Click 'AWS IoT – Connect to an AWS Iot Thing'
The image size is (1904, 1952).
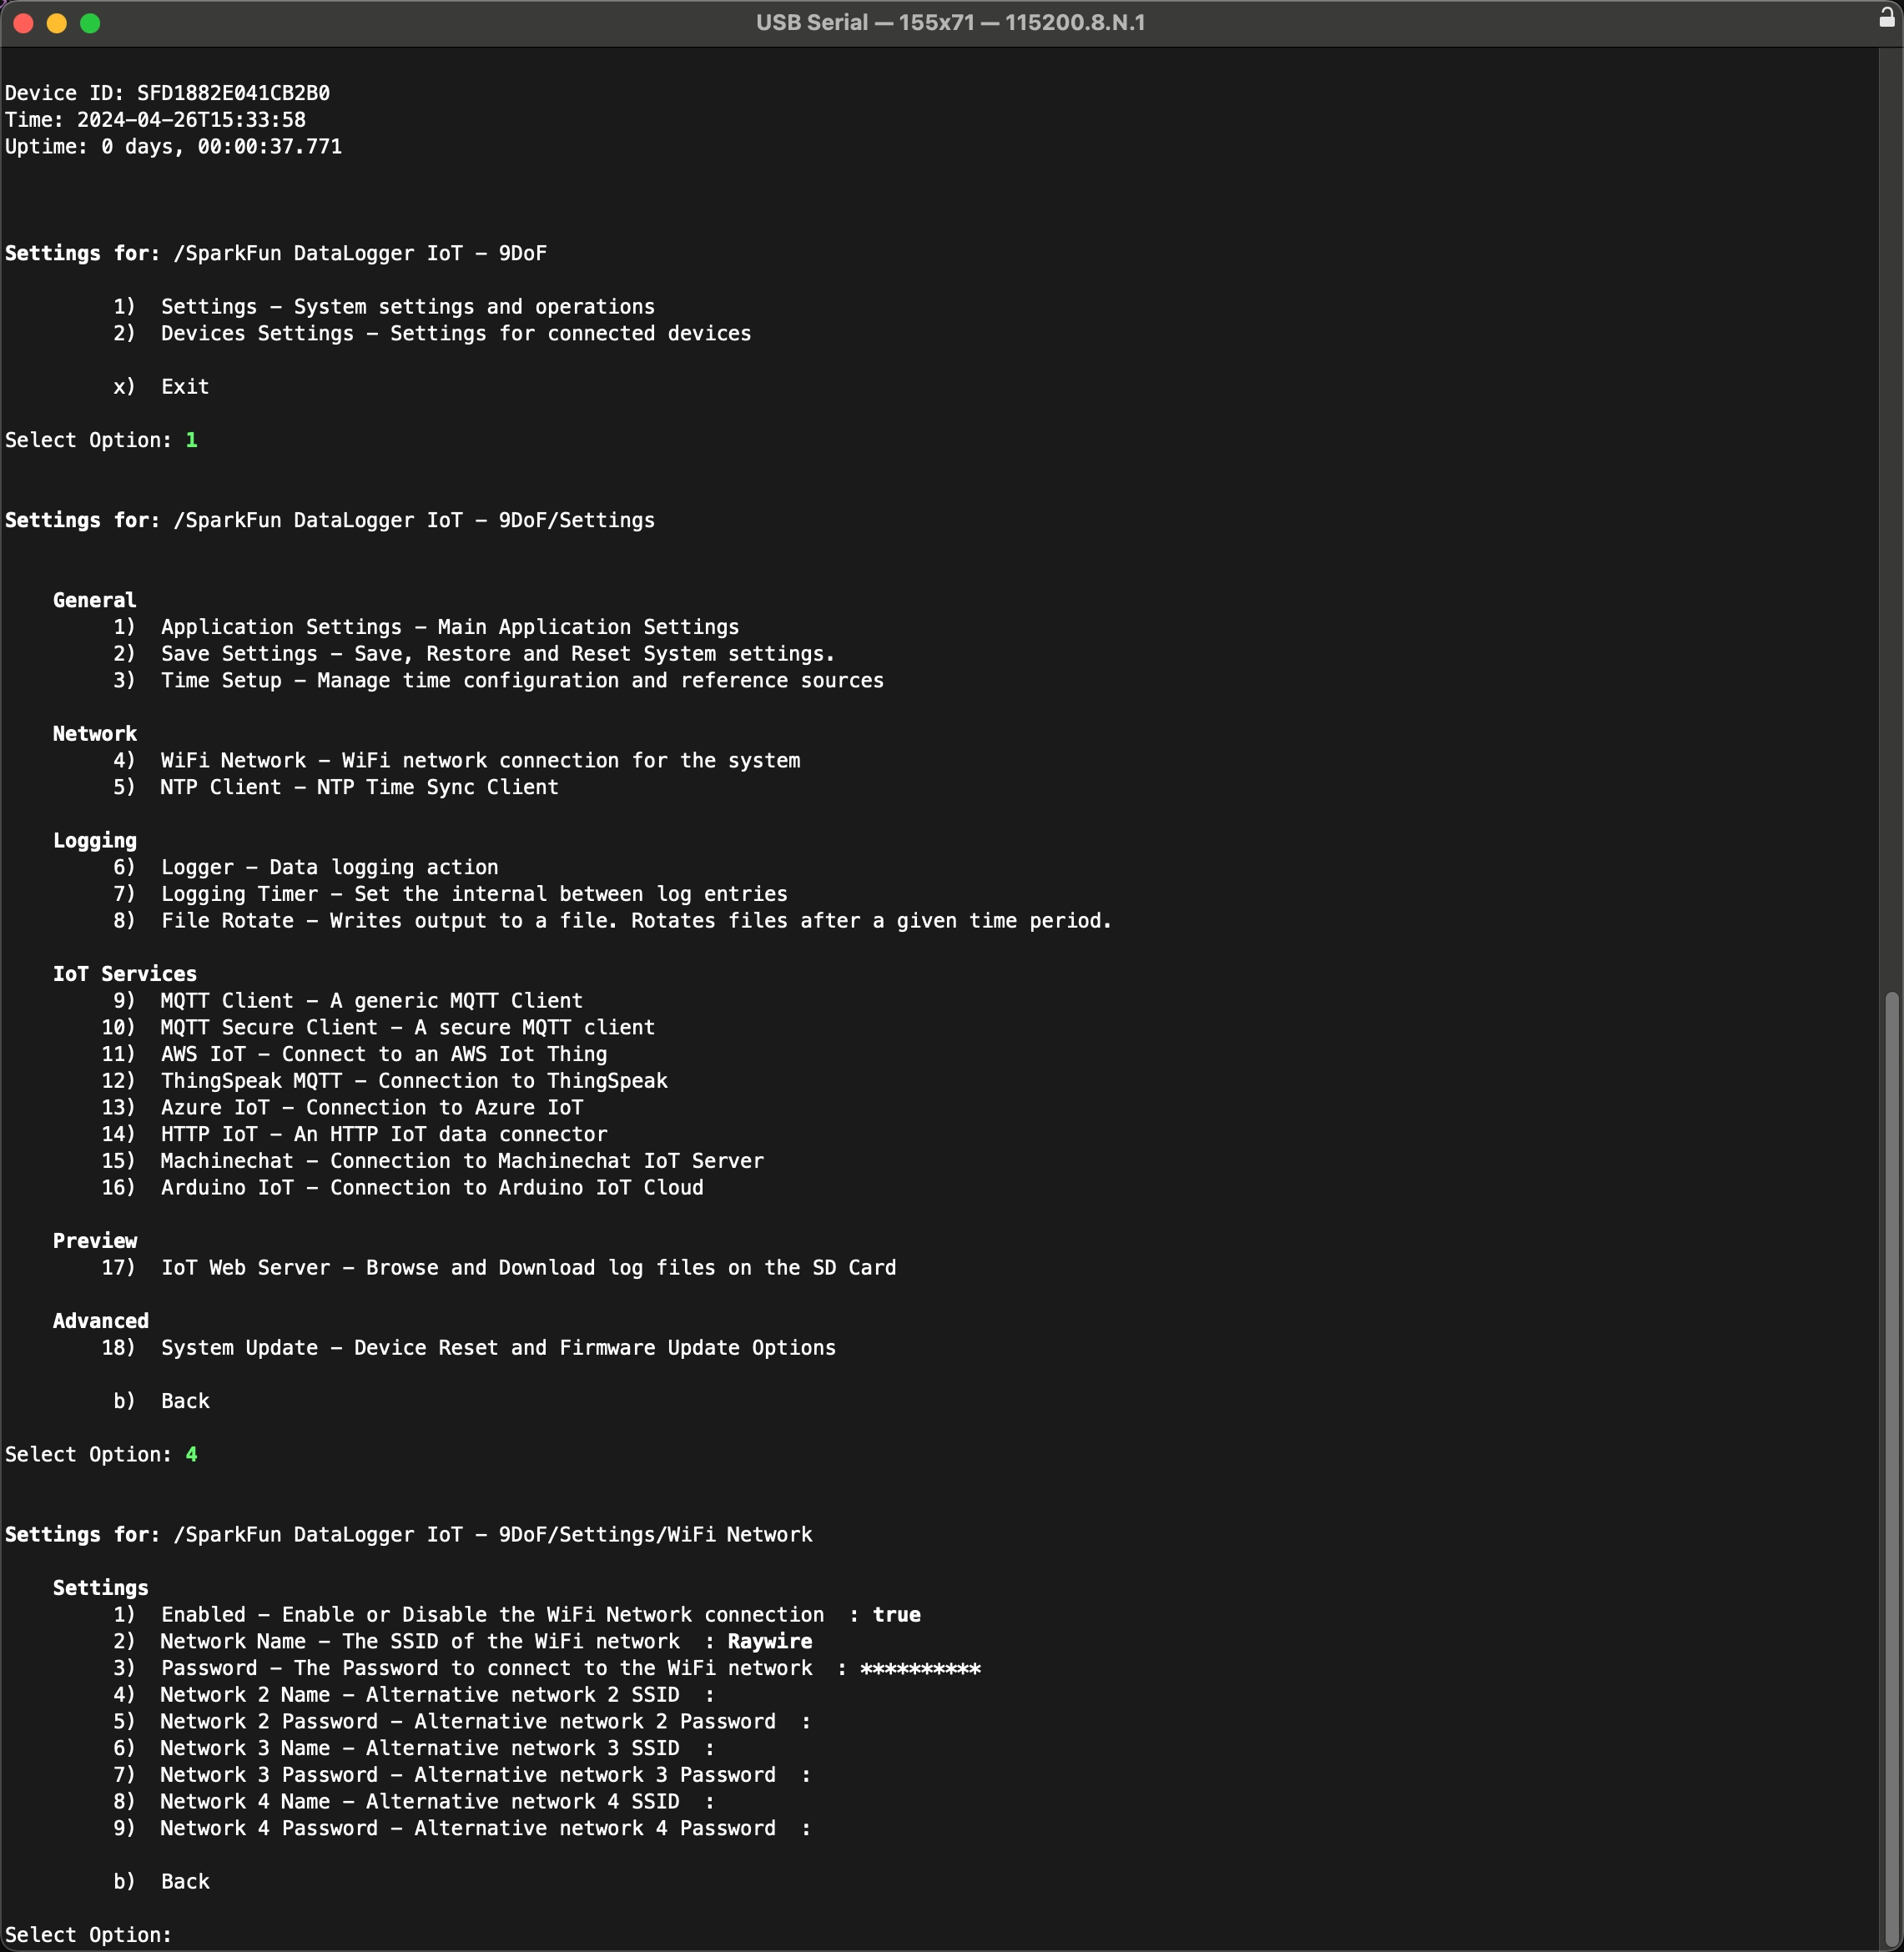[x=354, y=1054]
